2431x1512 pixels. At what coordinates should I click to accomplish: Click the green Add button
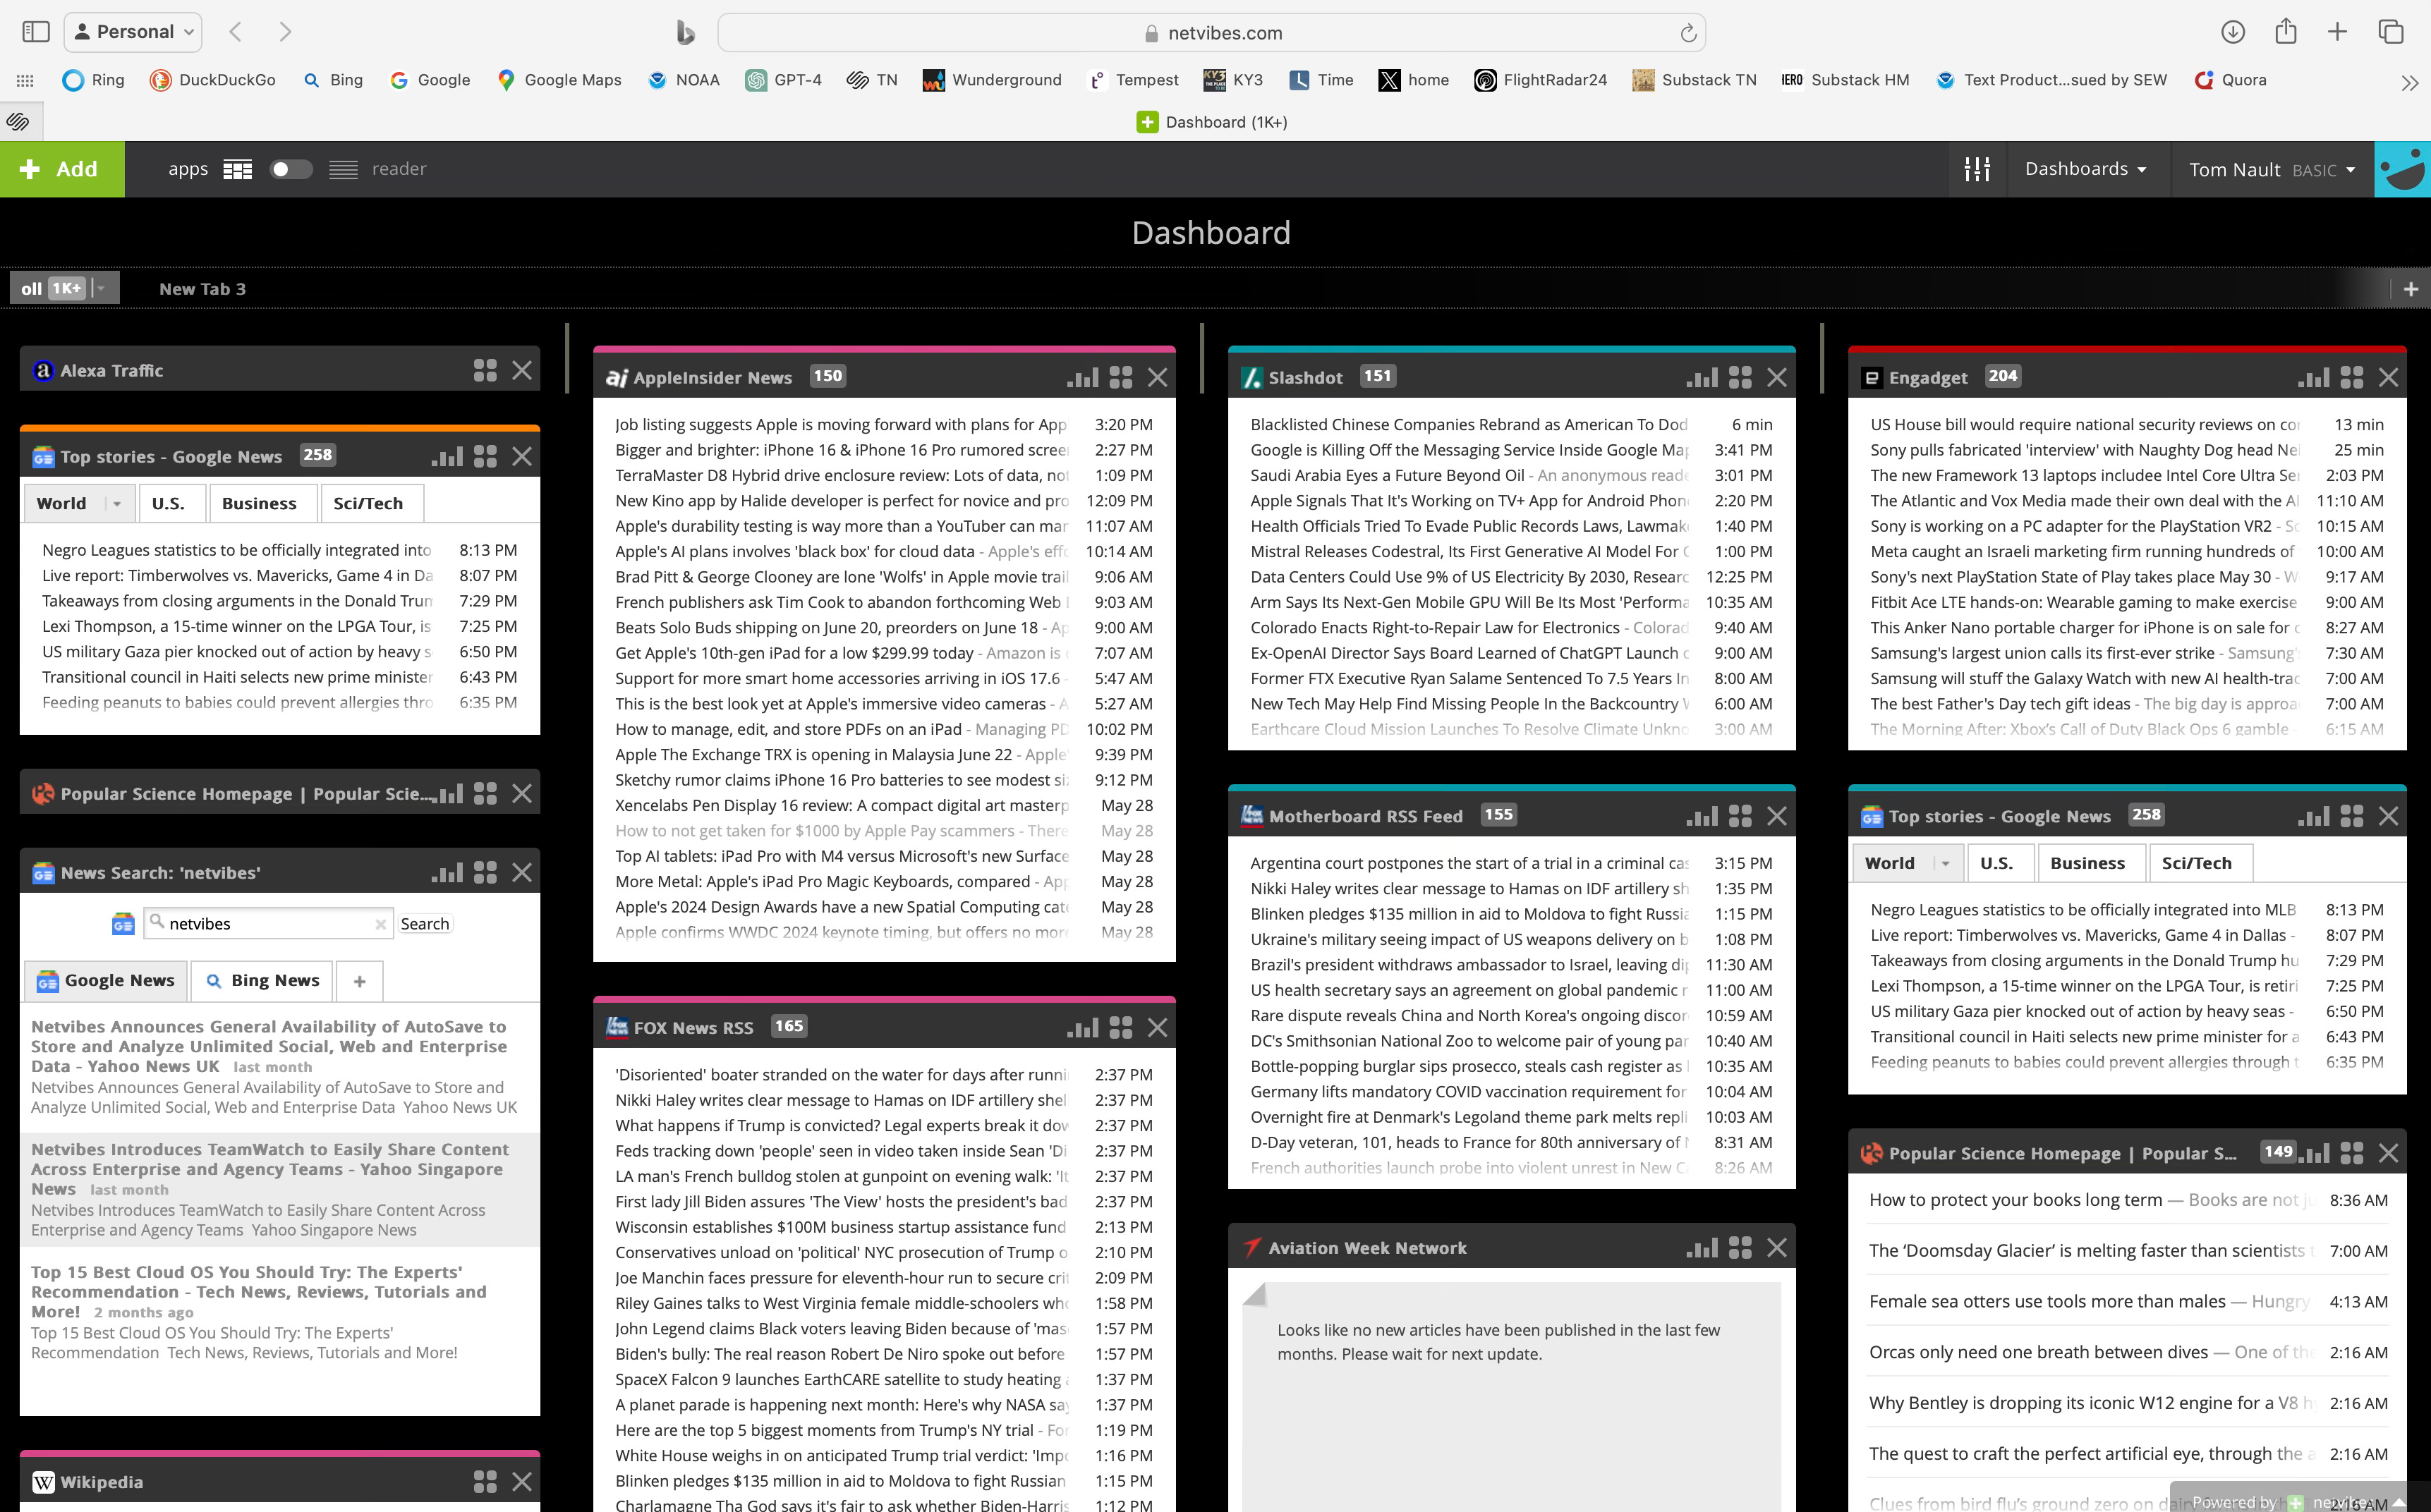pos(62,169)
